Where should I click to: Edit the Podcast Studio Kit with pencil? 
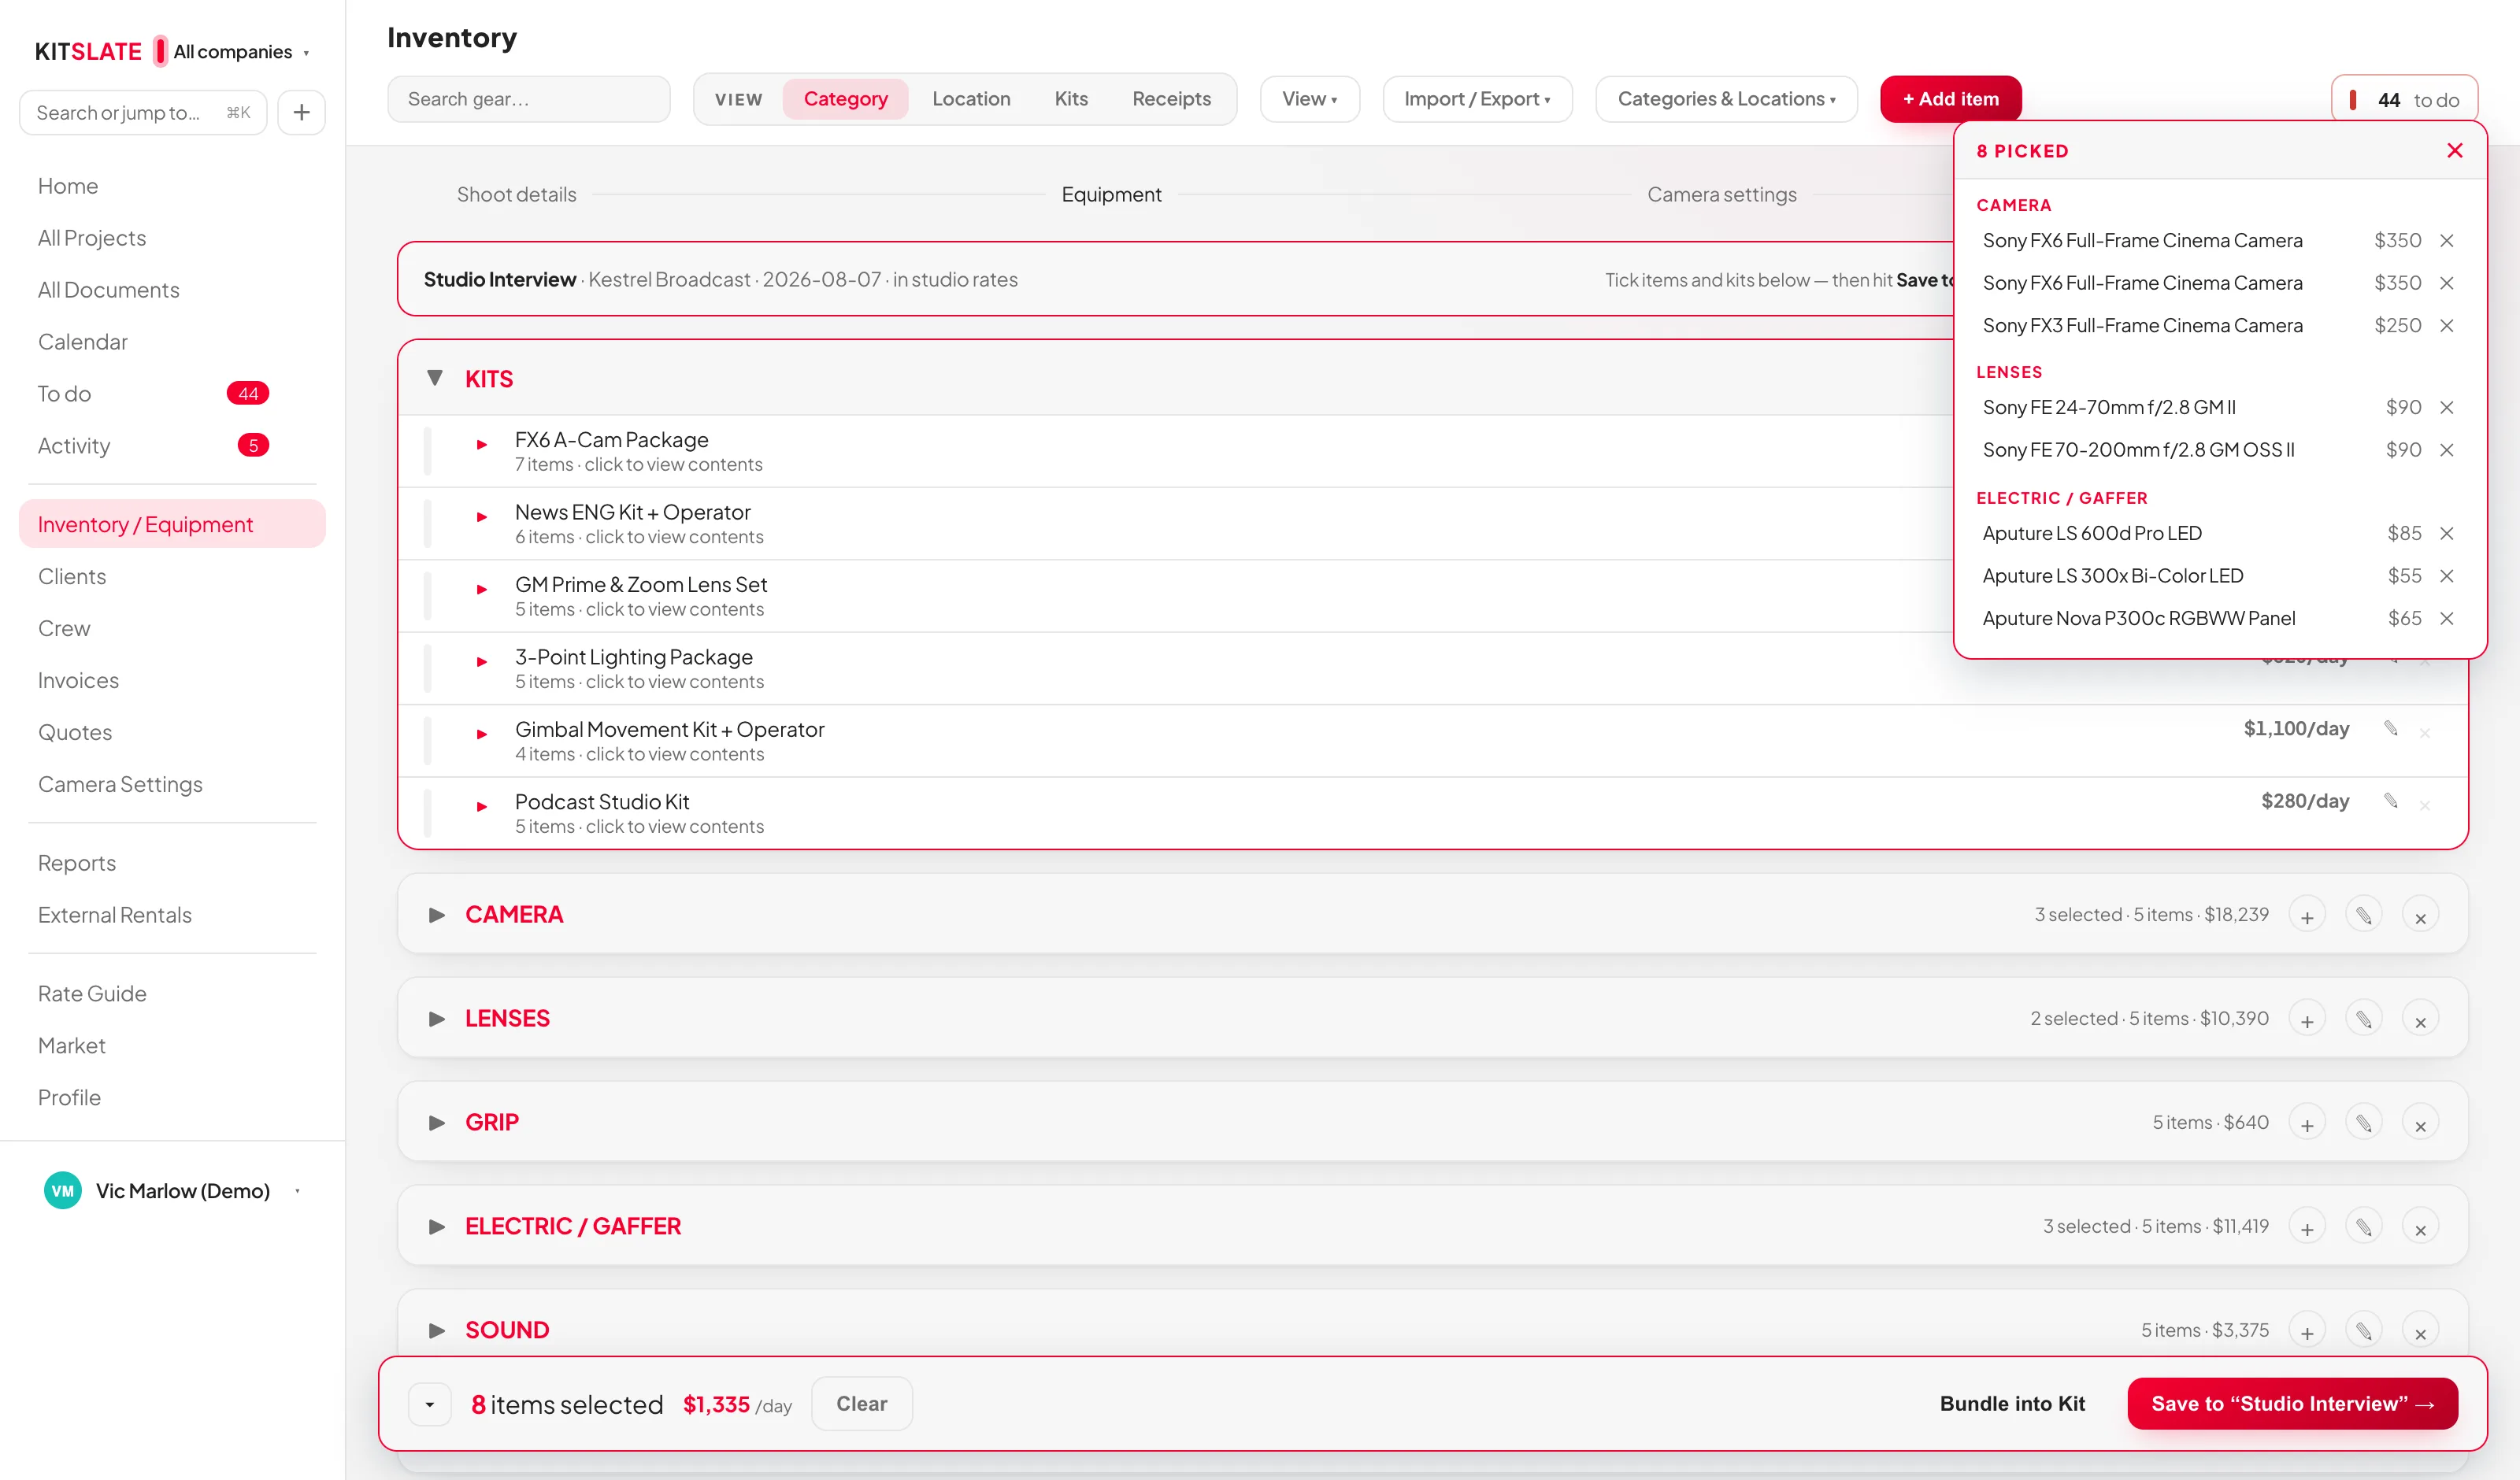[2391, 801]
